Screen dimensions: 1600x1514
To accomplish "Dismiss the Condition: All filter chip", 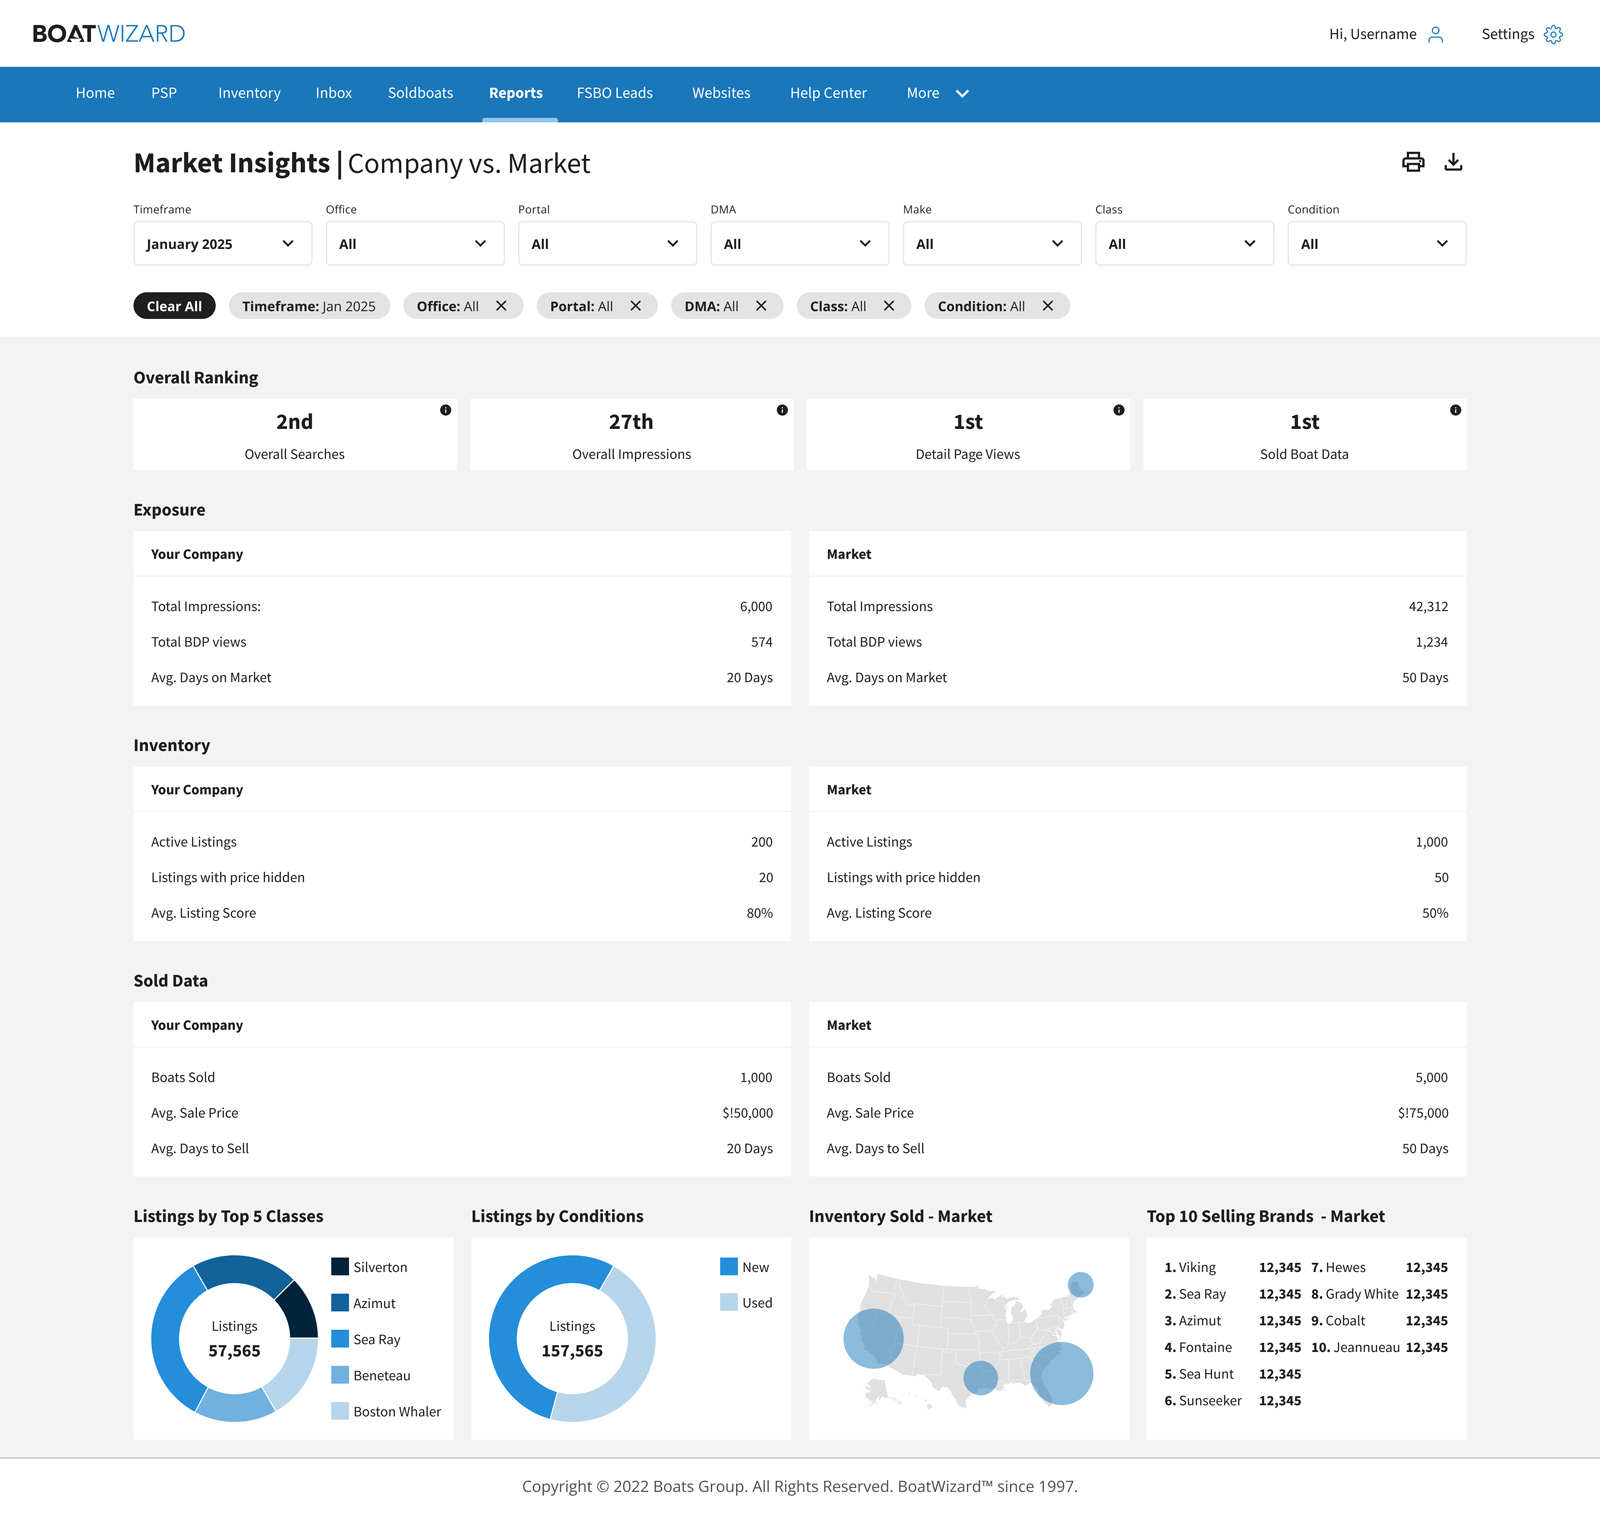I will click(1047, 306).
